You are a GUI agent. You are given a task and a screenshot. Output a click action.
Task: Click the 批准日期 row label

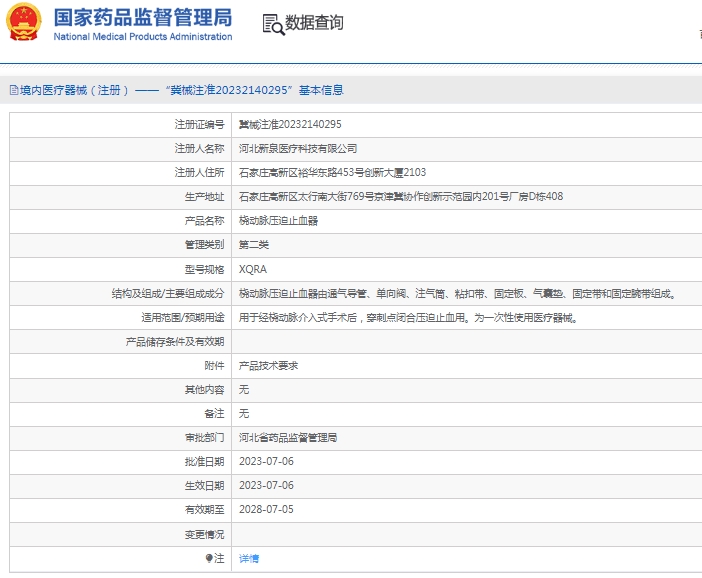tap(205, 461)
